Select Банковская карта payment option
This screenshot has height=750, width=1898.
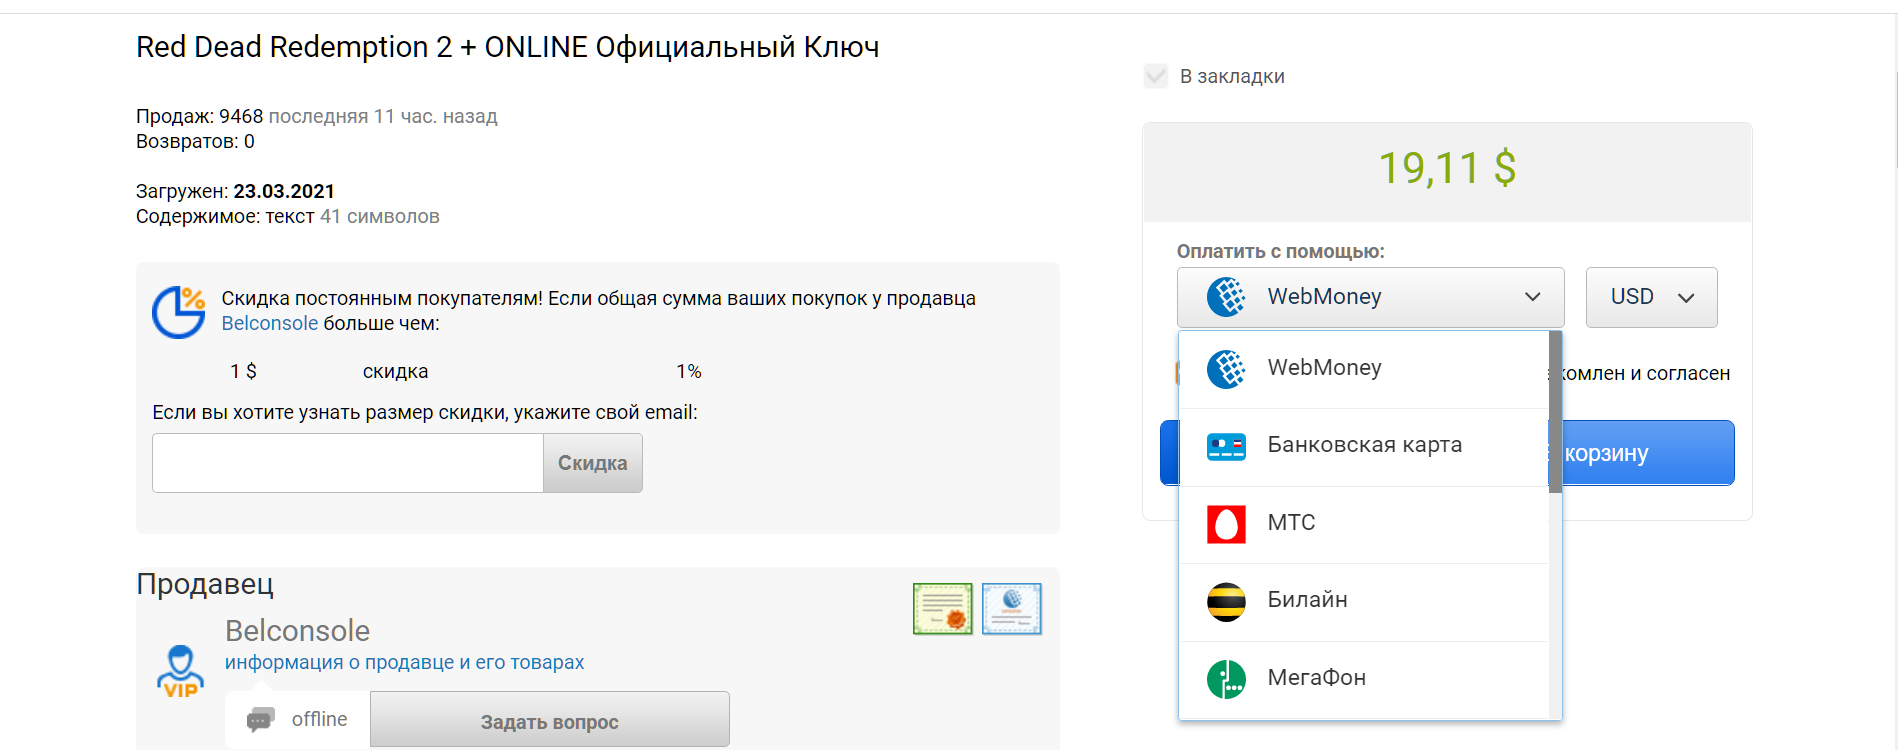tap(1364, 446)
